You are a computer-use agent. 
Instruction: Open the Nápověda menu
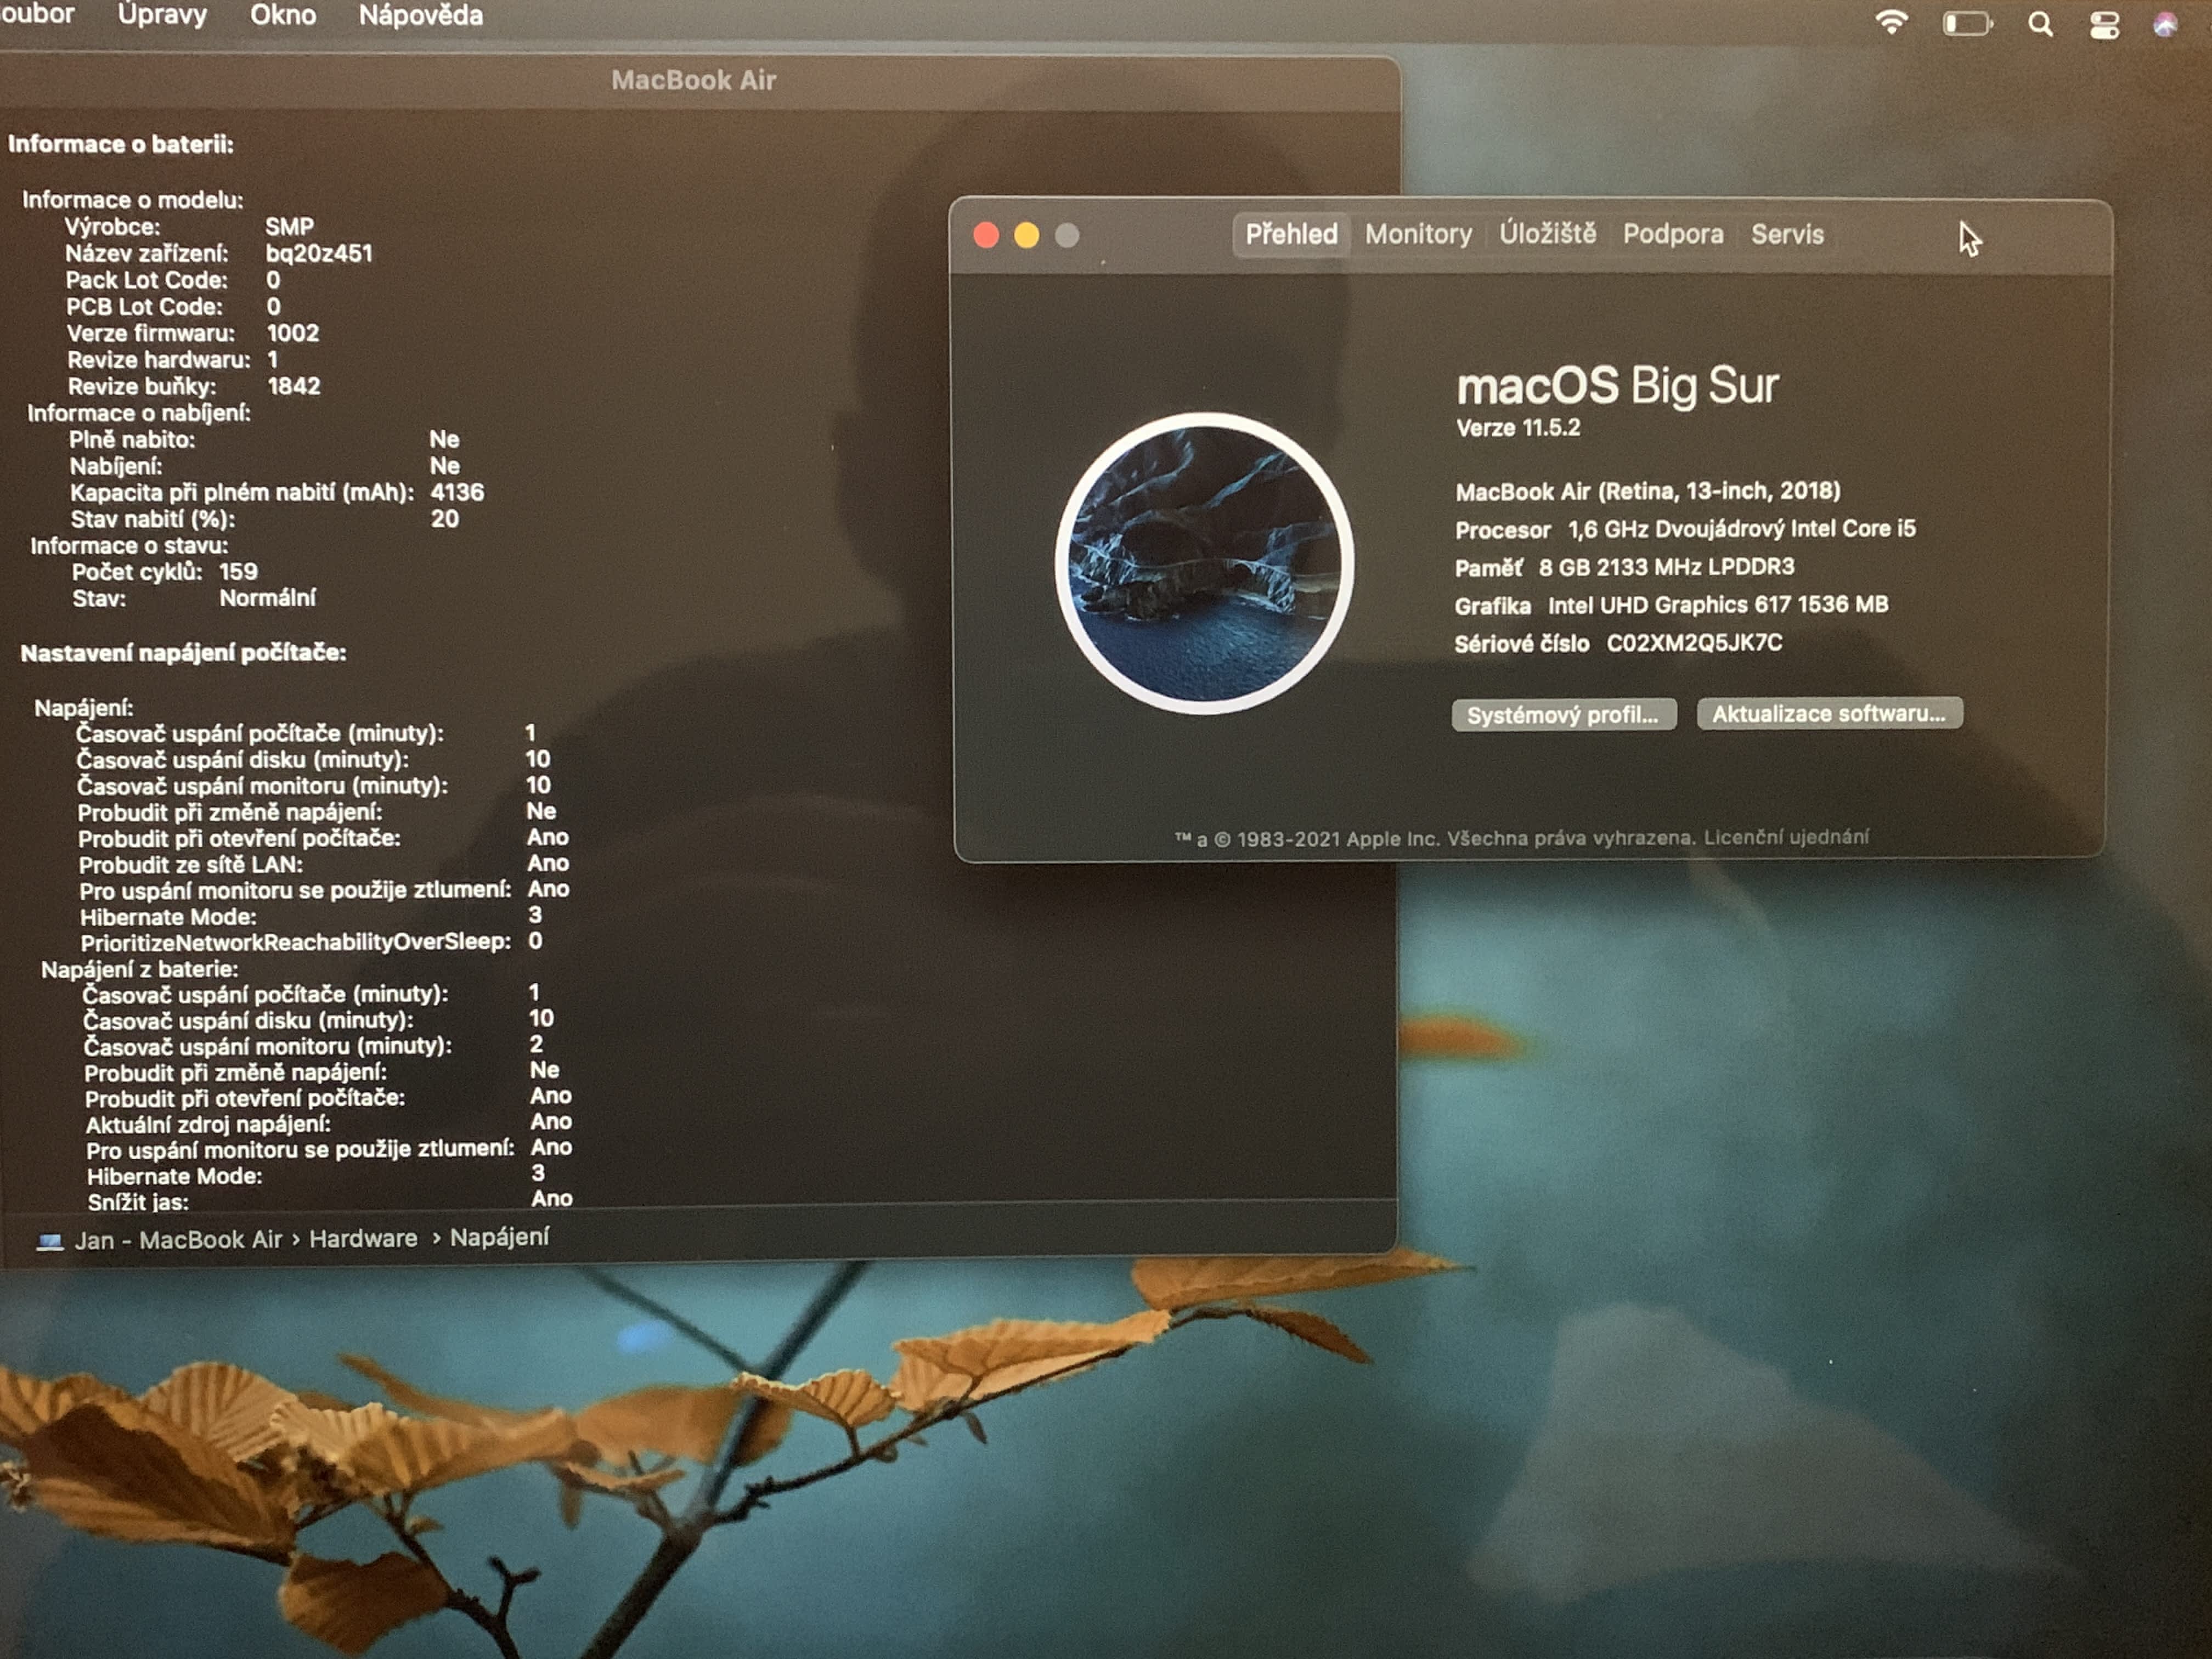point(420,15)
